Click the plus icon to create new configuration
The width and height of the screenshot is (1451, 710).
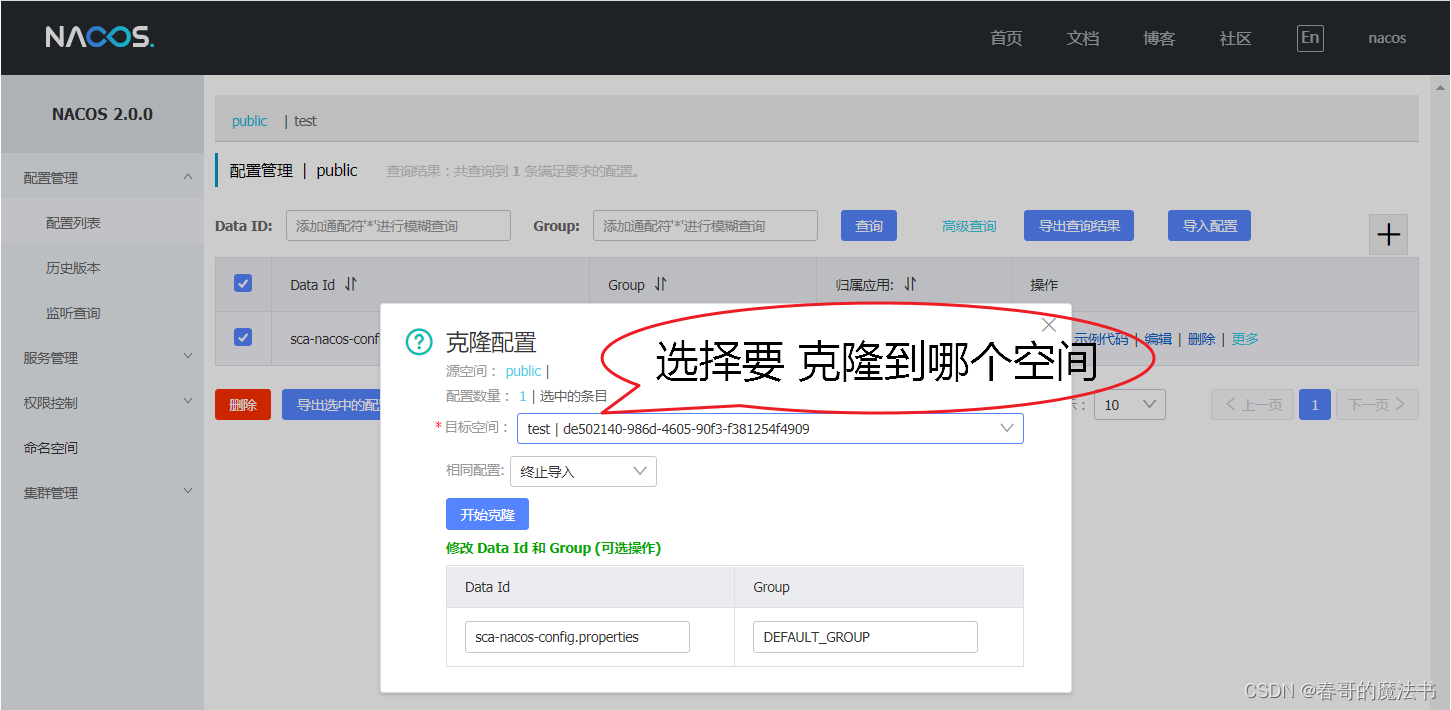coord(1388,234)
